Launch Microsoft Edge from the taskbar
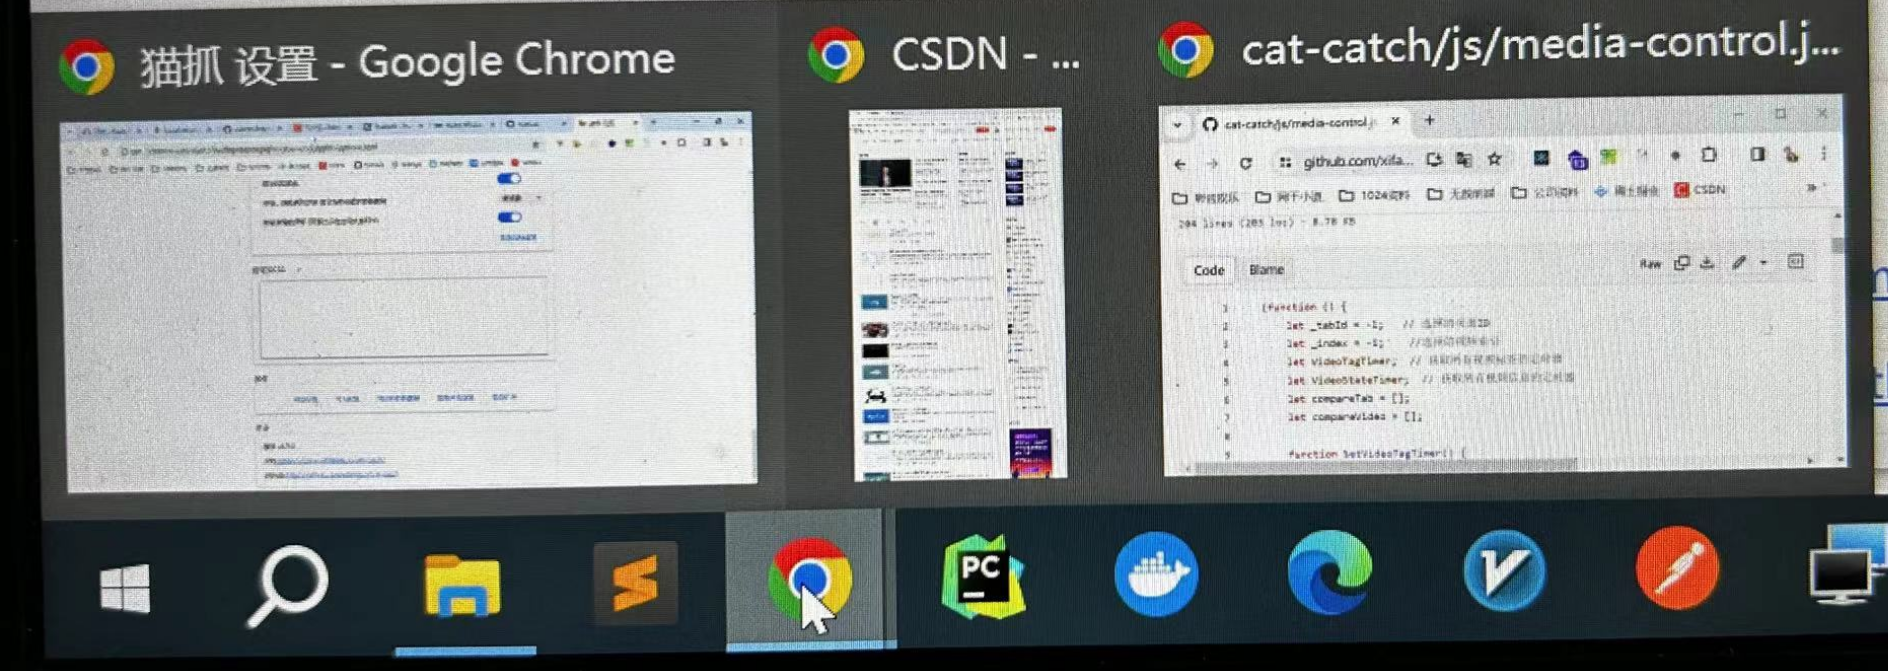Viewport: 1888px width, 671px height. pyautogui.click(x=1330, y=572)
